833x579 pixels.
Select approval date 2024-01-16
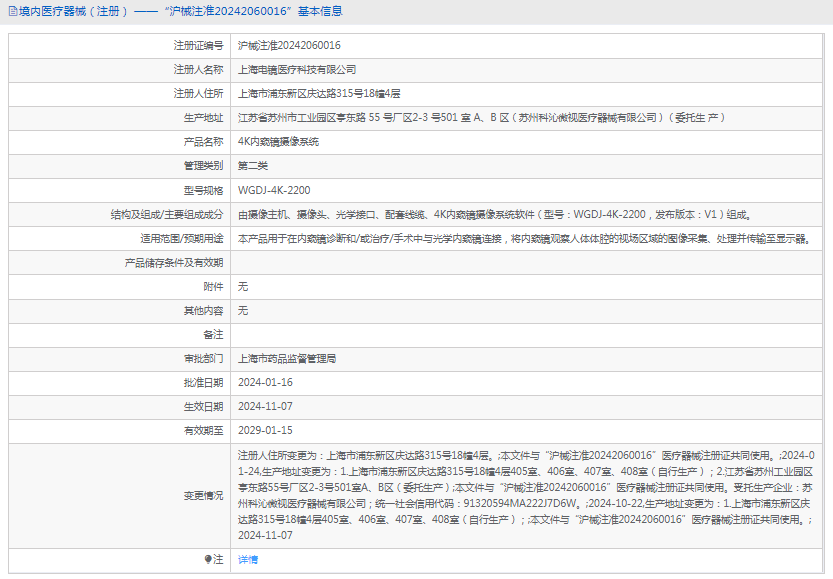(x=265, y=382)
